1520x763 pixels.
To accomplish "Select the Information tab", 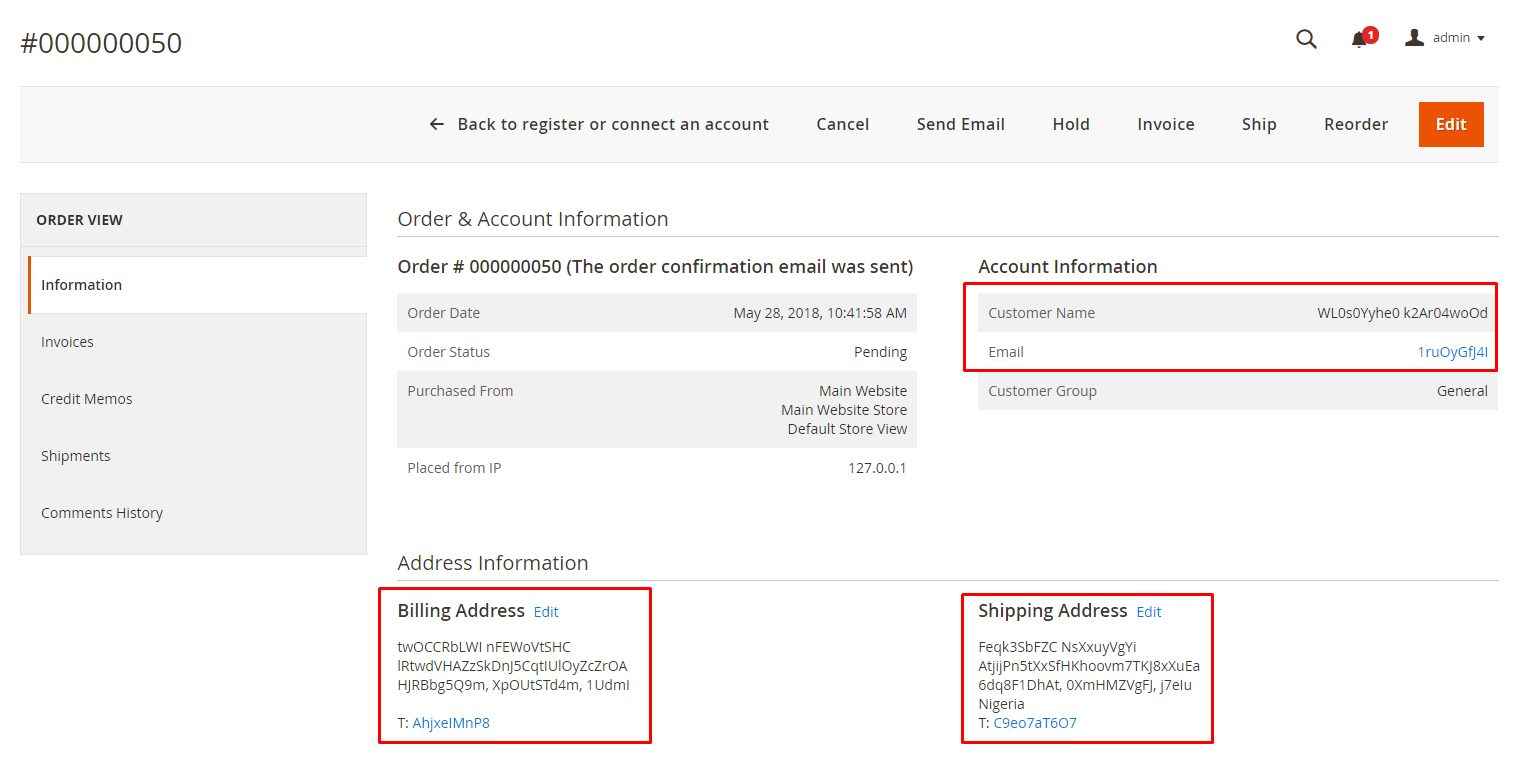I will pyautogui.click(x=81, y=285).
